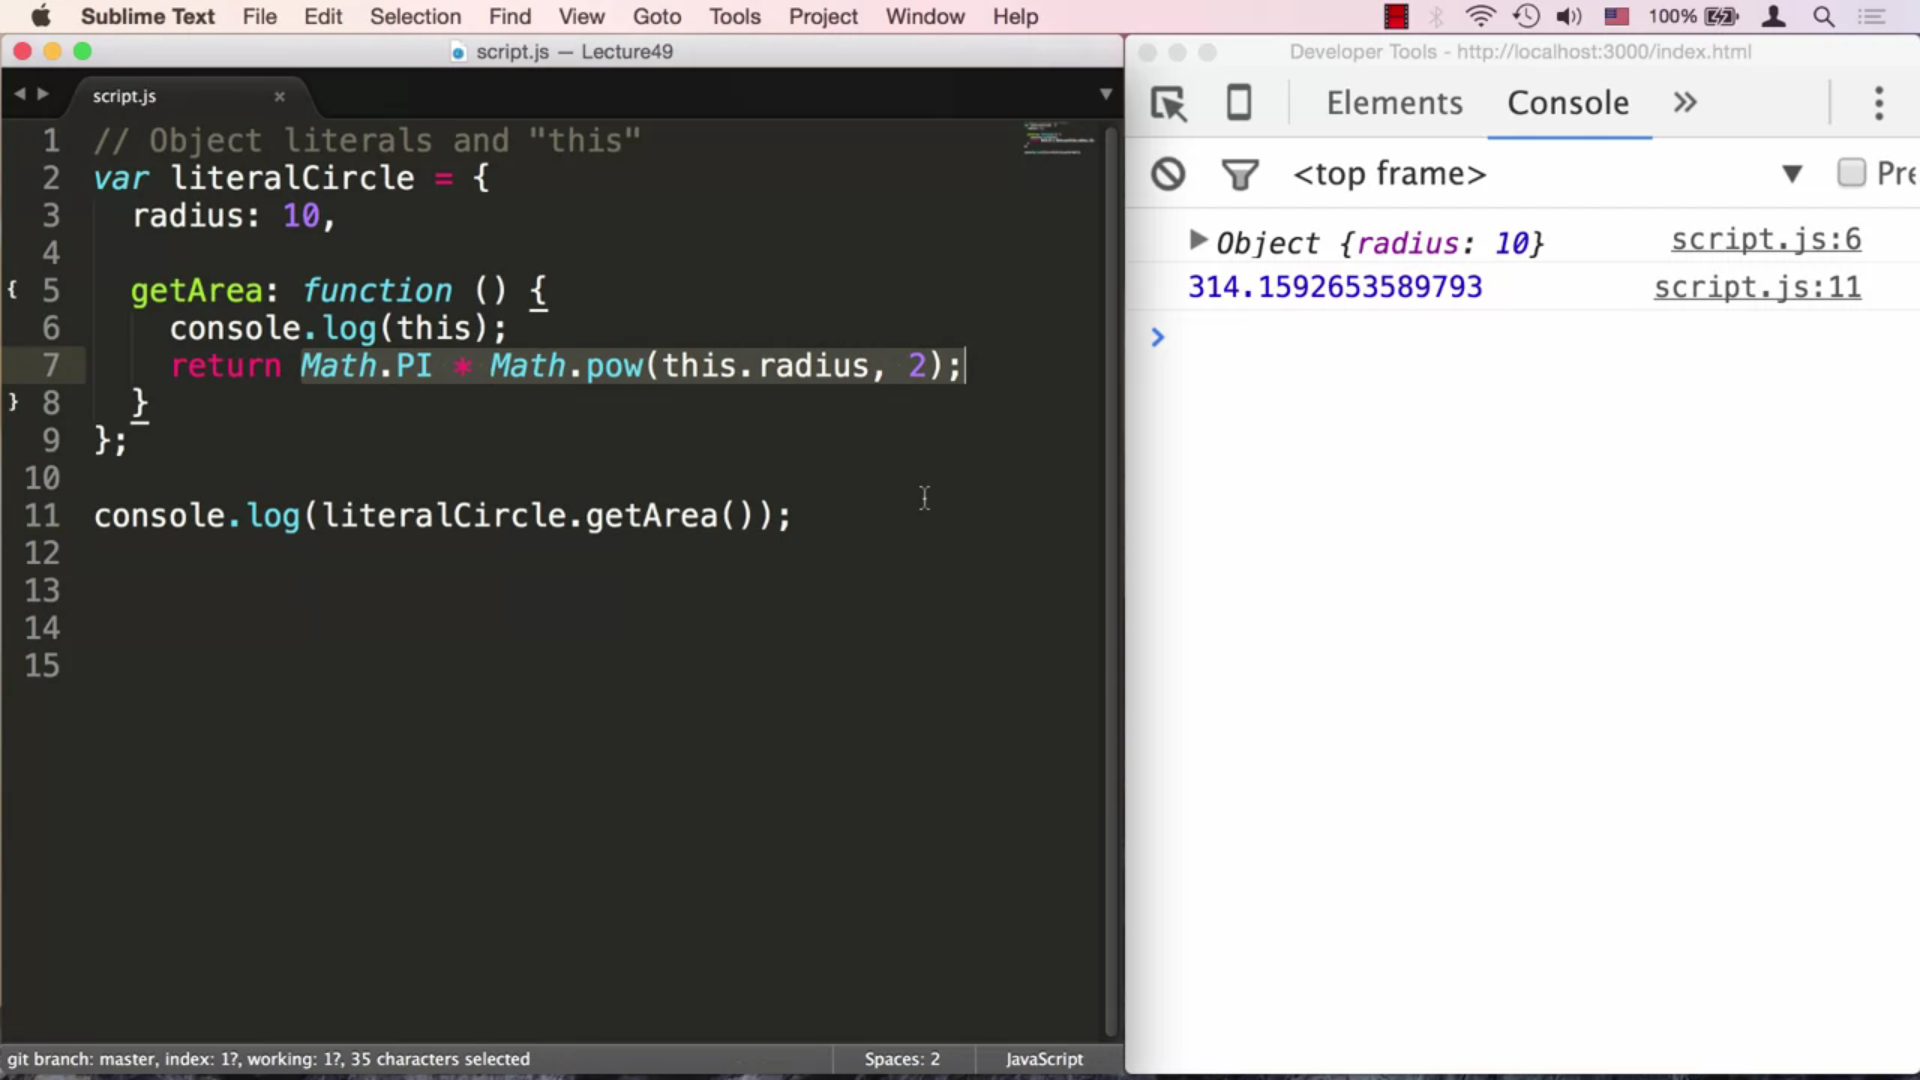This screenshot has height=1080, width=1920.
Task: Open the Find menu
Action: 510,16
